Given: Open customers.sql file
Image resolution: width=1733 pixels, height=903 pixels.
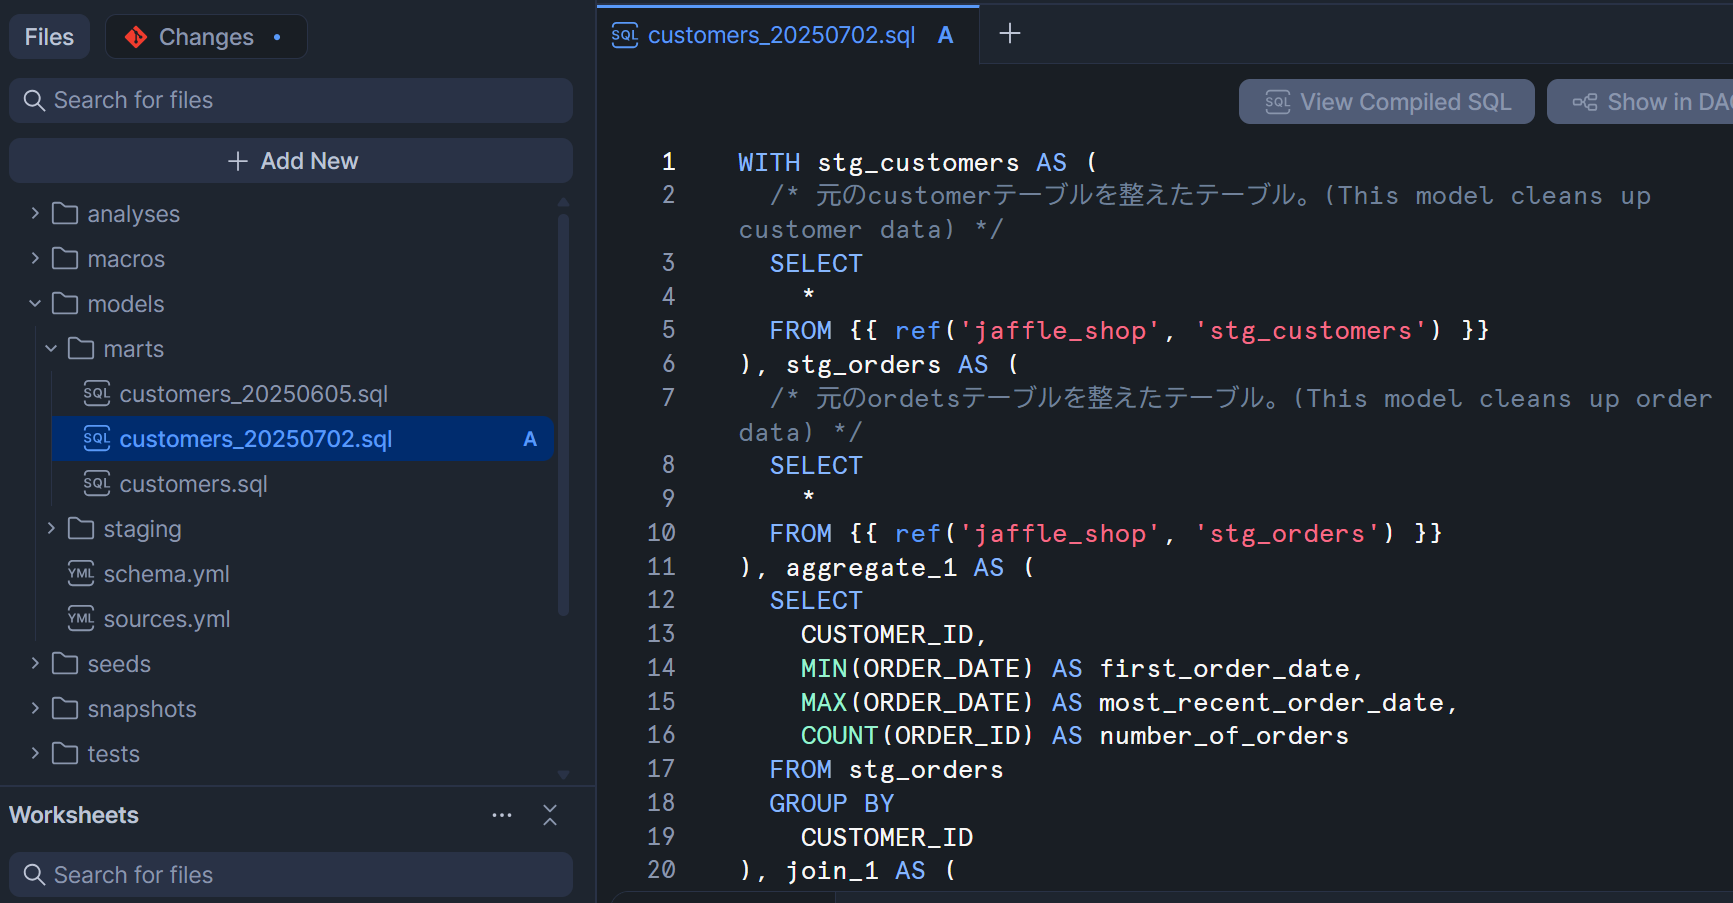Looking at the screenshot, I should 302,484.
